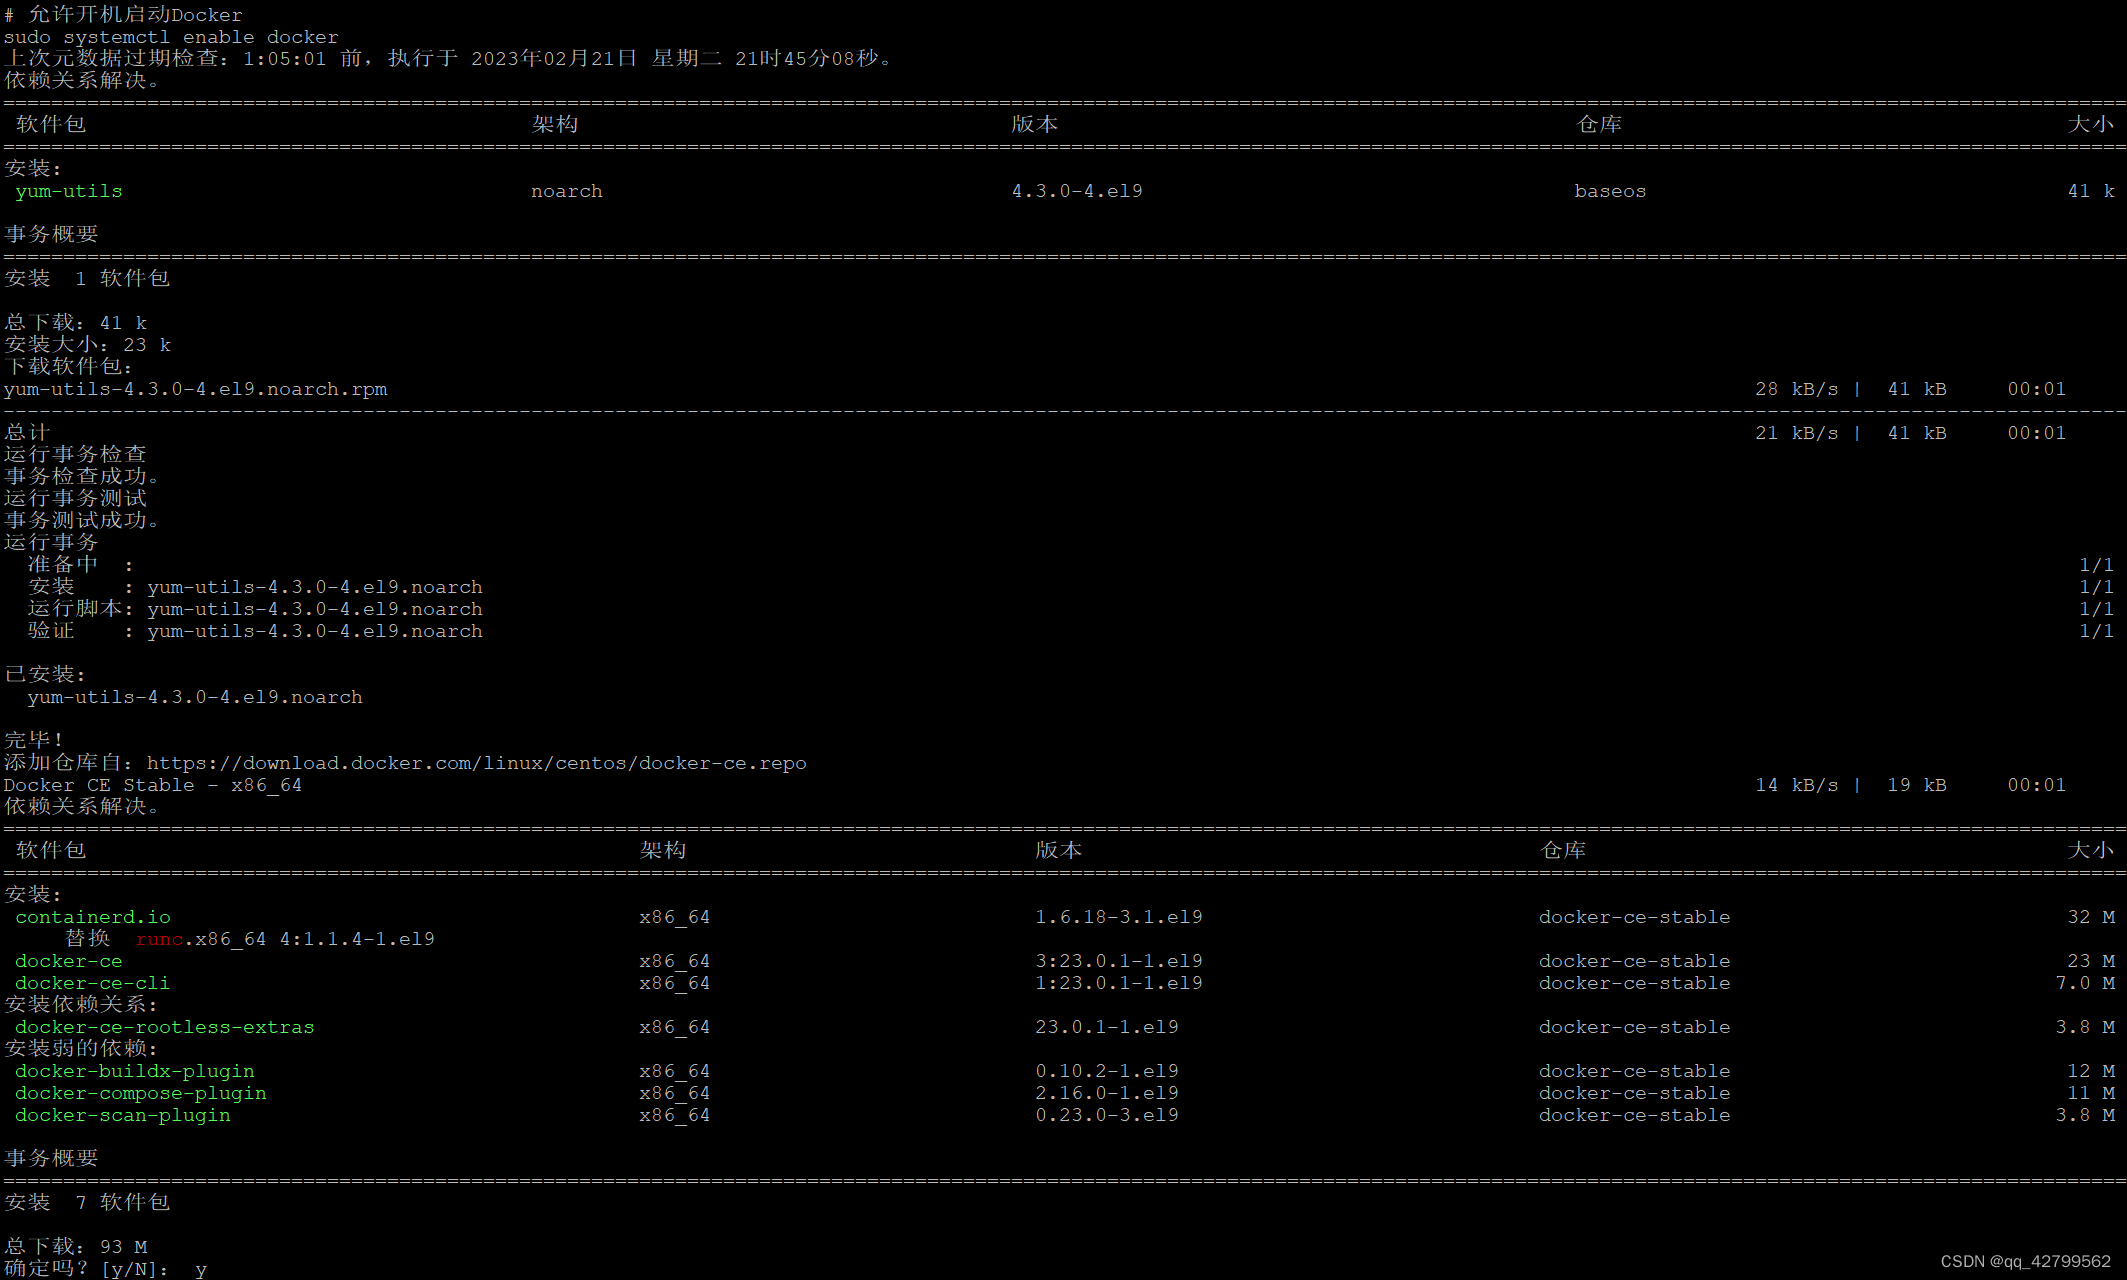This screenshot has height=1280, width=2127.
Task: Click the '安装大小: 23 k' line
Action: click(x=88, y=345)
